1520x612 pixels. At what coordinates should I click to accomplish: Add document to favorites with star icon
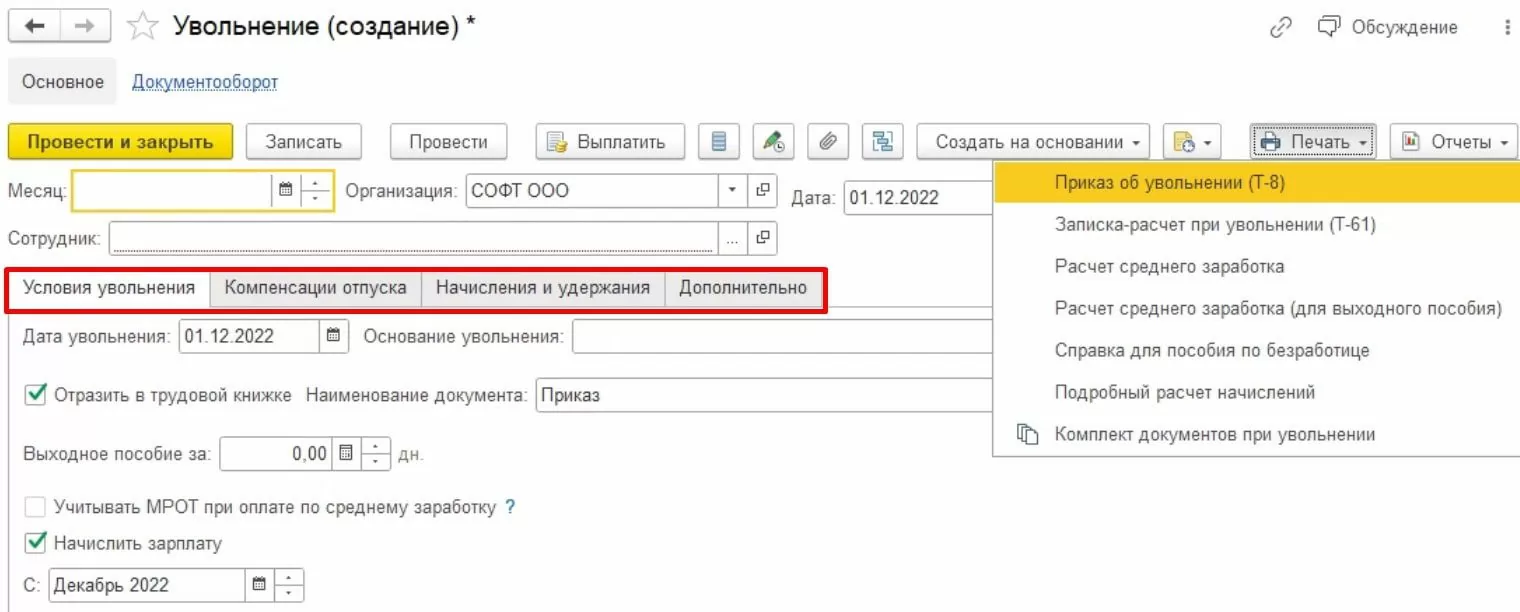click(x=142, y=28)
